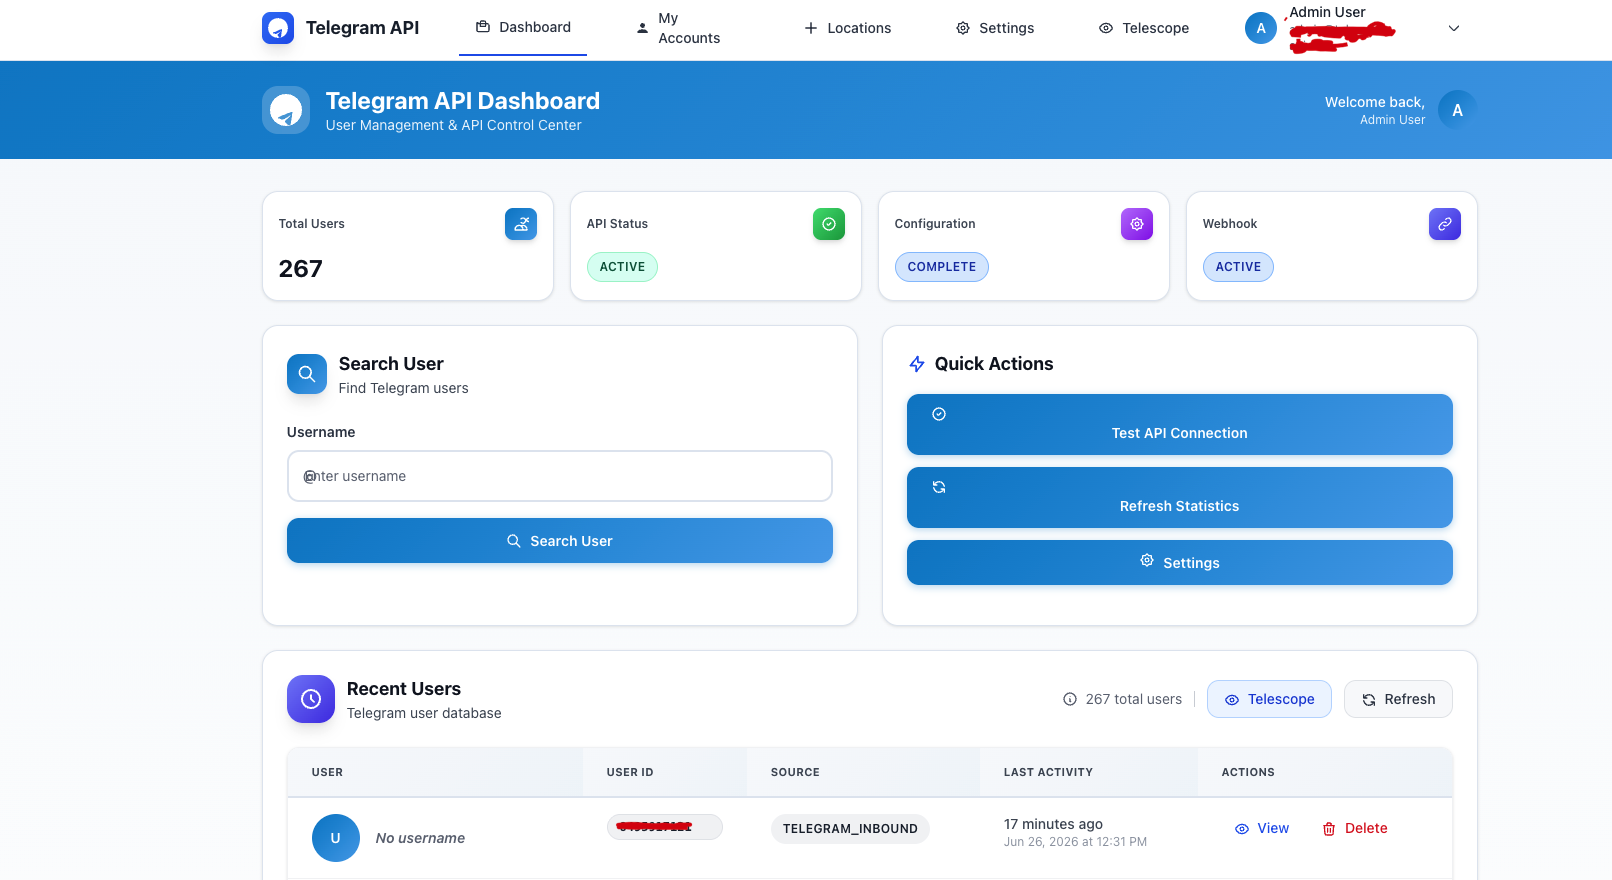Screen dimensions: 1612x880
Task: Click the TELEGRAM_INBOUND source badge
Action: (850, 829)
